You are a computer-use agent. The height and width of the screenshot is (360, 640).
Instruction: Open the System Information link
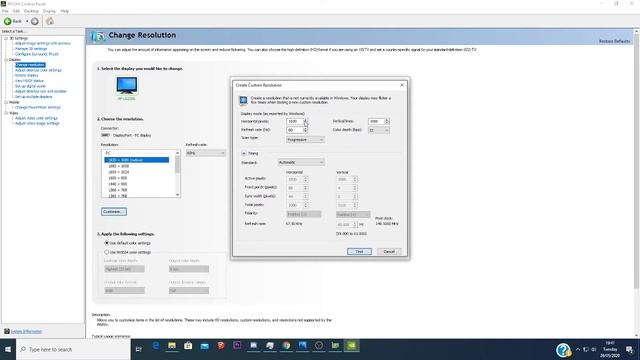26,331
